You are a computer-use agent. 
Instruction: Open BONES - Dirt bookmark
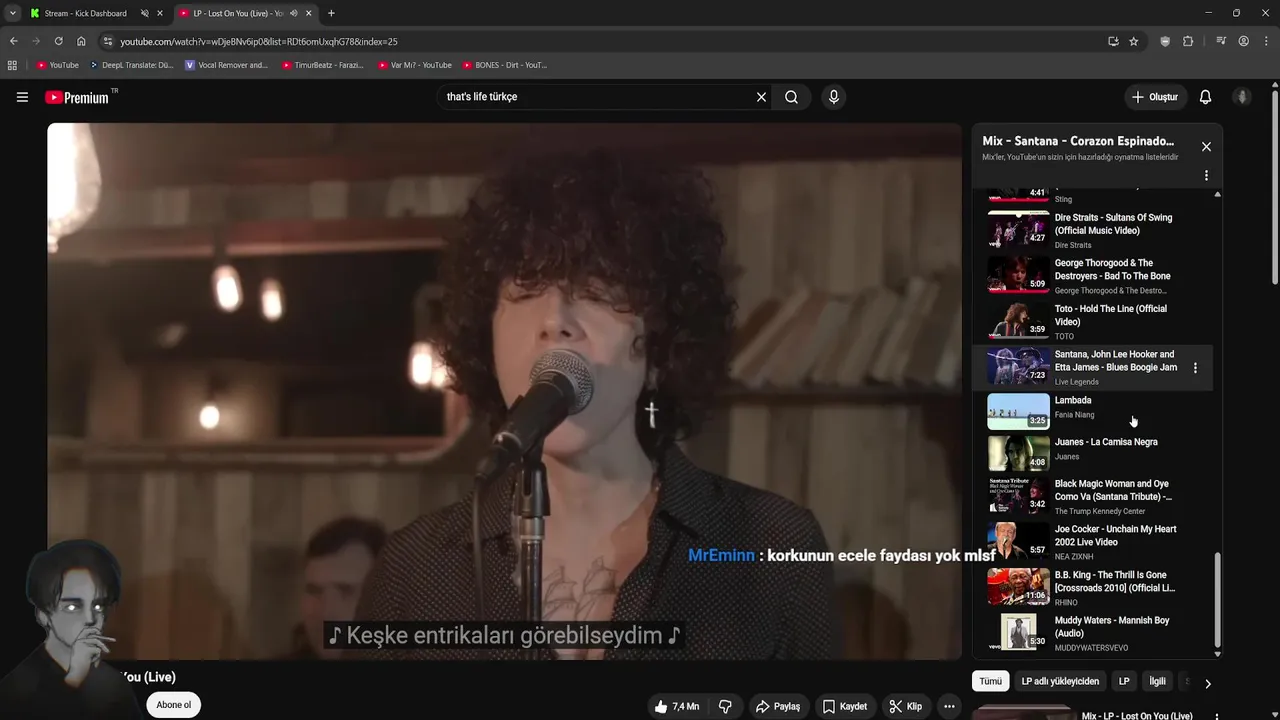click(505, 65)
